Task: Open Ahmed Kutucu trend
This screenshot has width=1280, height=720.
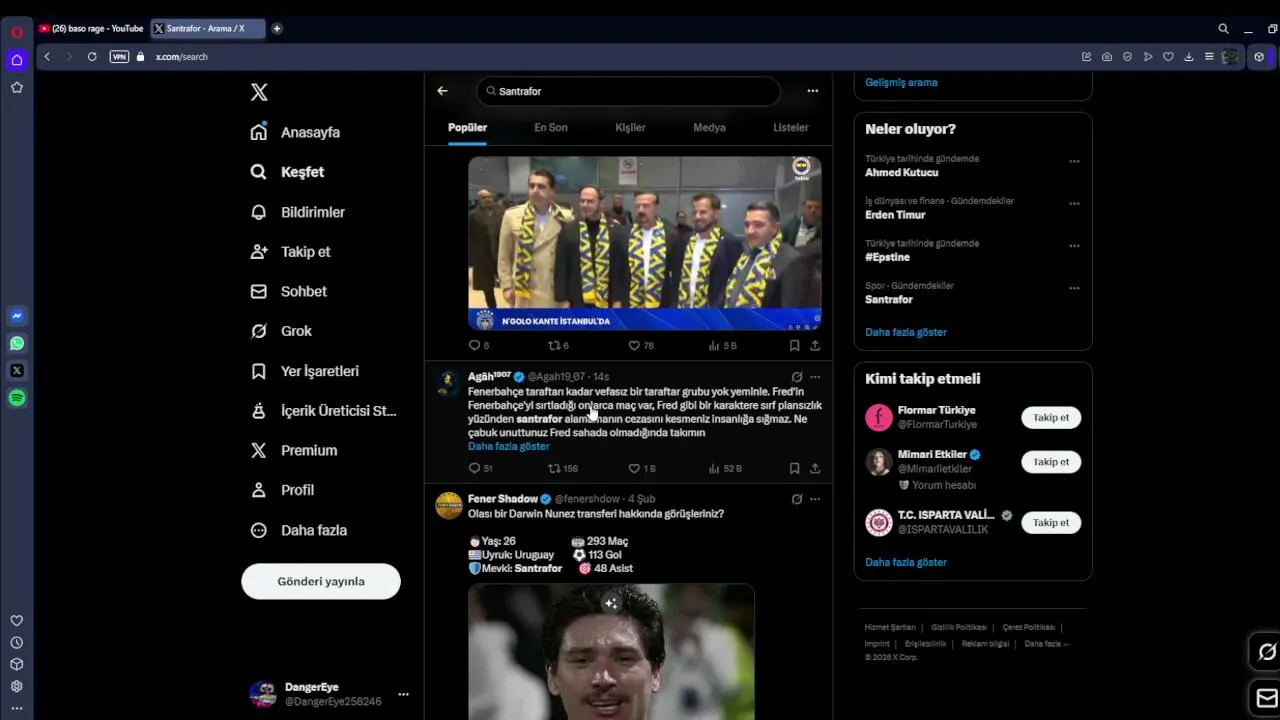Action: (901, 172)
